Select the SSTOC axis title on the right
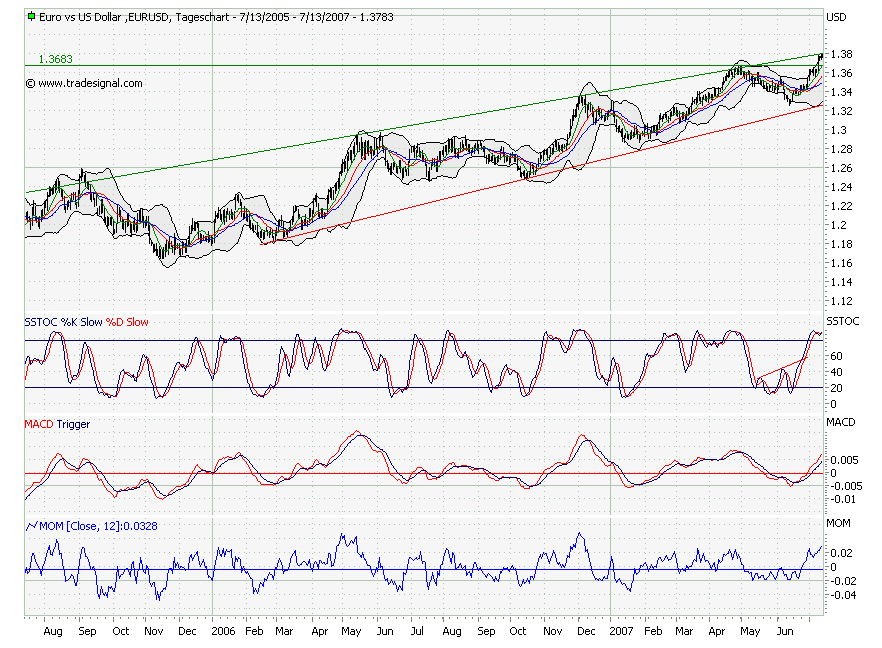Image resolution: width=882 pixels, height=648 pixels. [x=843, y=321]
